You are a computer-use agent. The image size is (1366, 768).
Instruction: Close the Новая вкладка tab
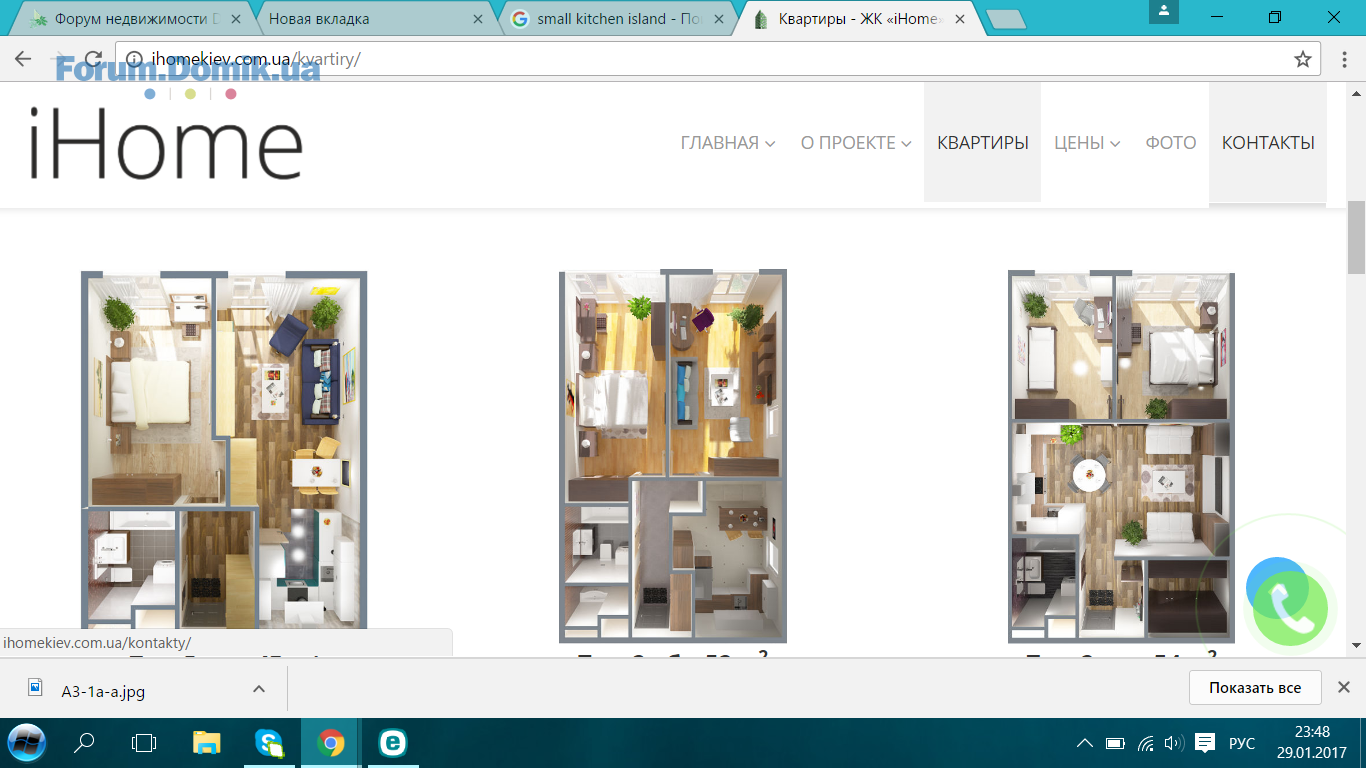coord(478,19)
